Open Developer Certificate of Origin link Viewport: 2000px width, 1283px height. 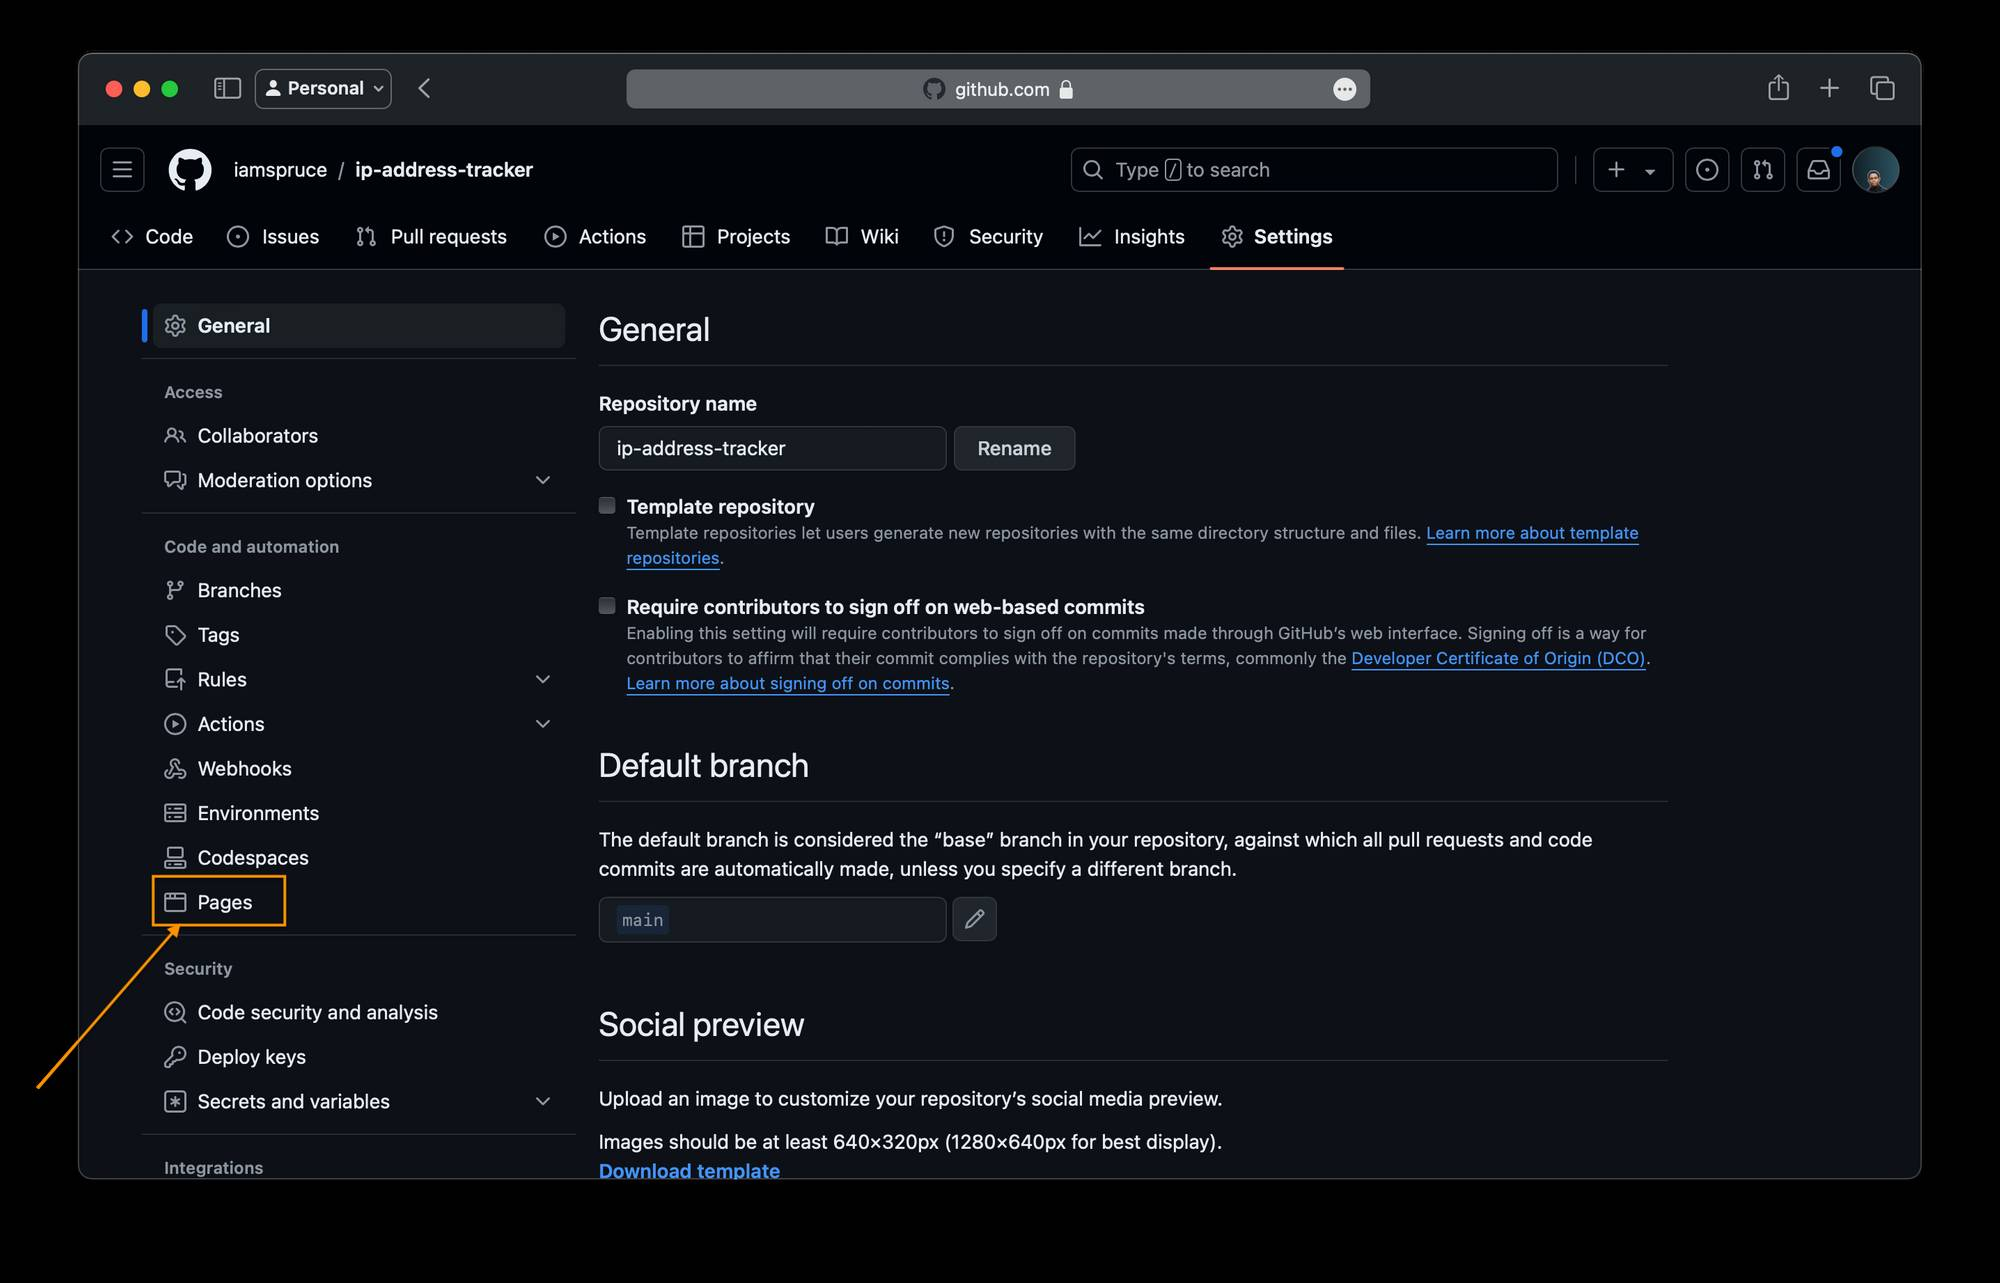coord(1498,658)
